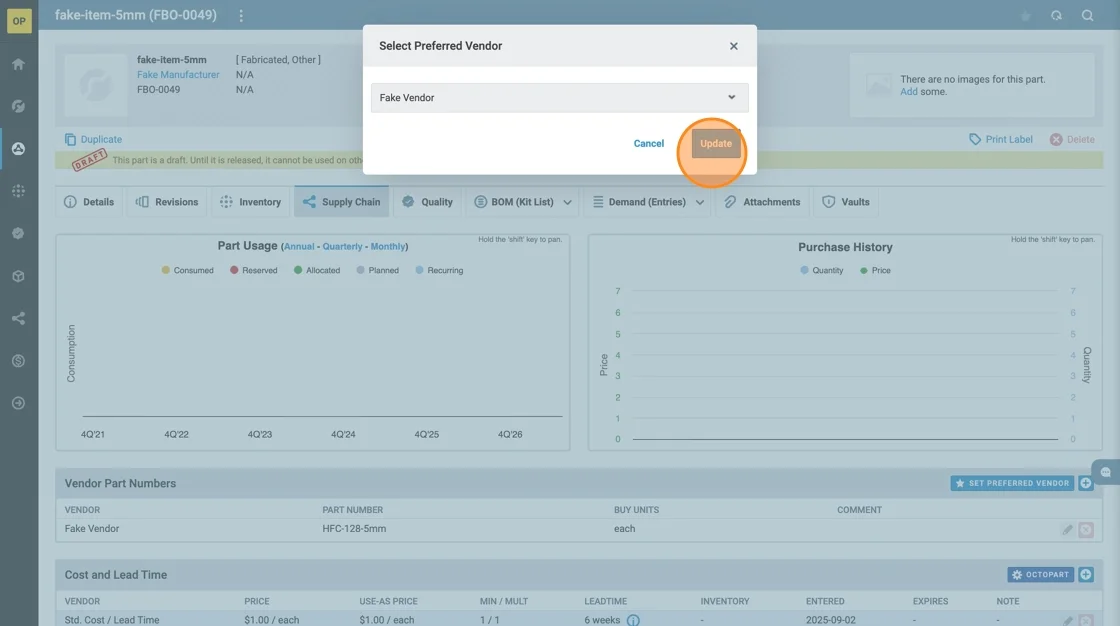Open the chat support bubble
Viewport: 1120px width, 626px height.
pos(1106,472)
